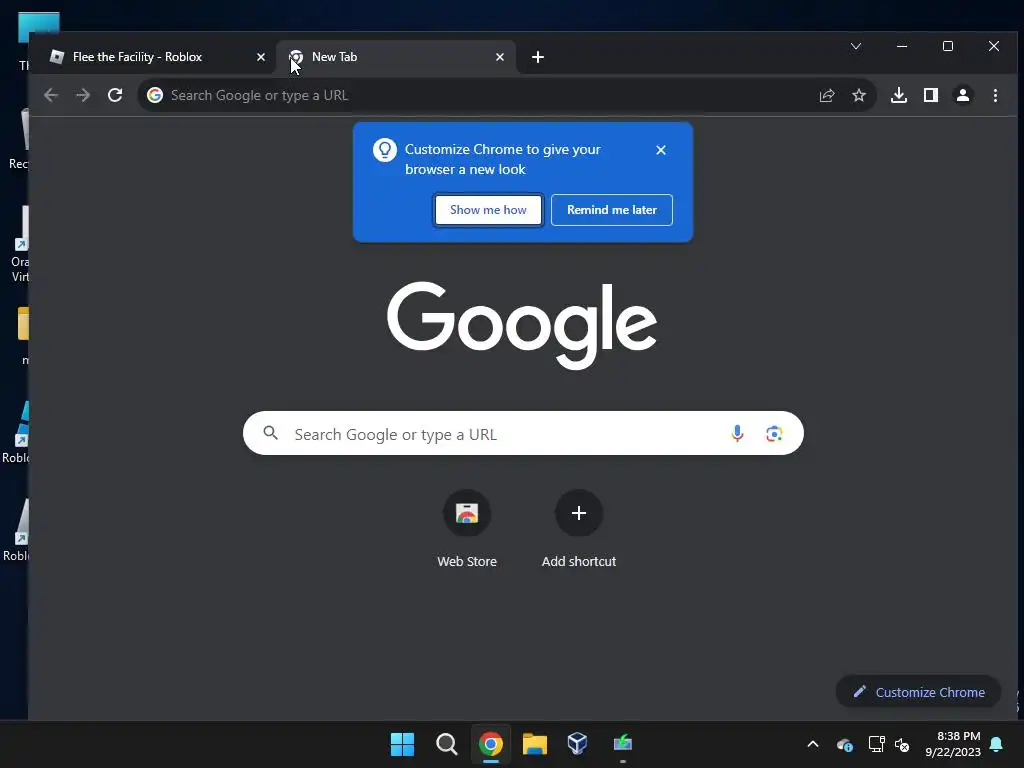Screen dimensions: 1024x768
Task: Go back with the back arrow
Action: click(51, 95)
